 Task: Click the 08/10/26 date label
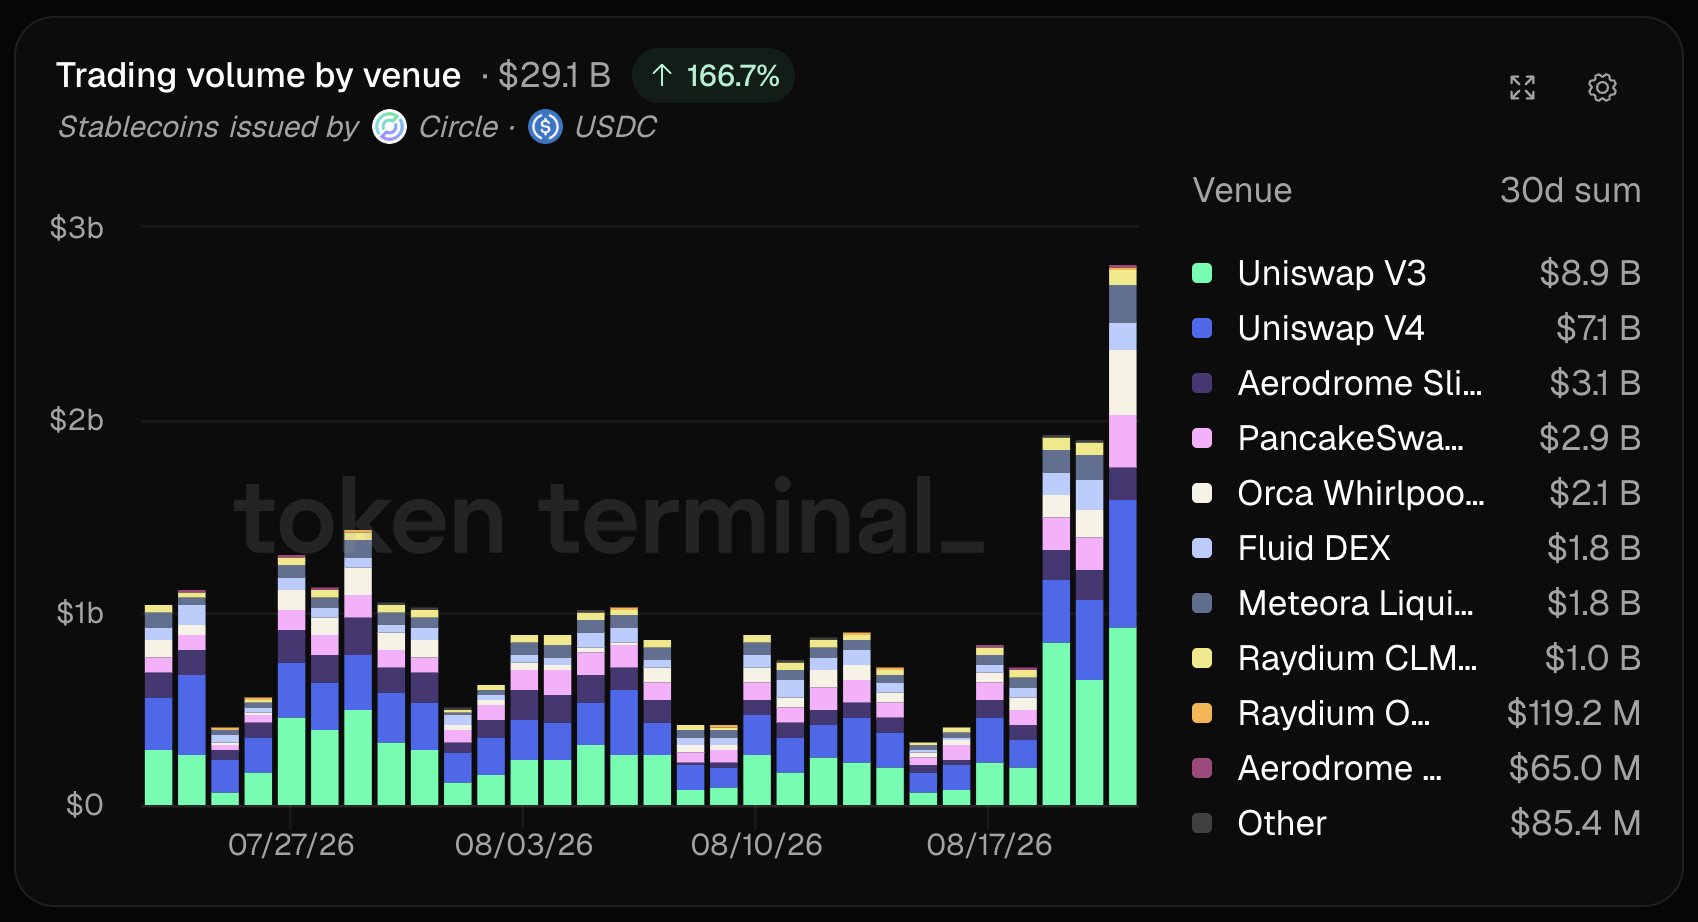pyautogui.click(x=757, y=845)
